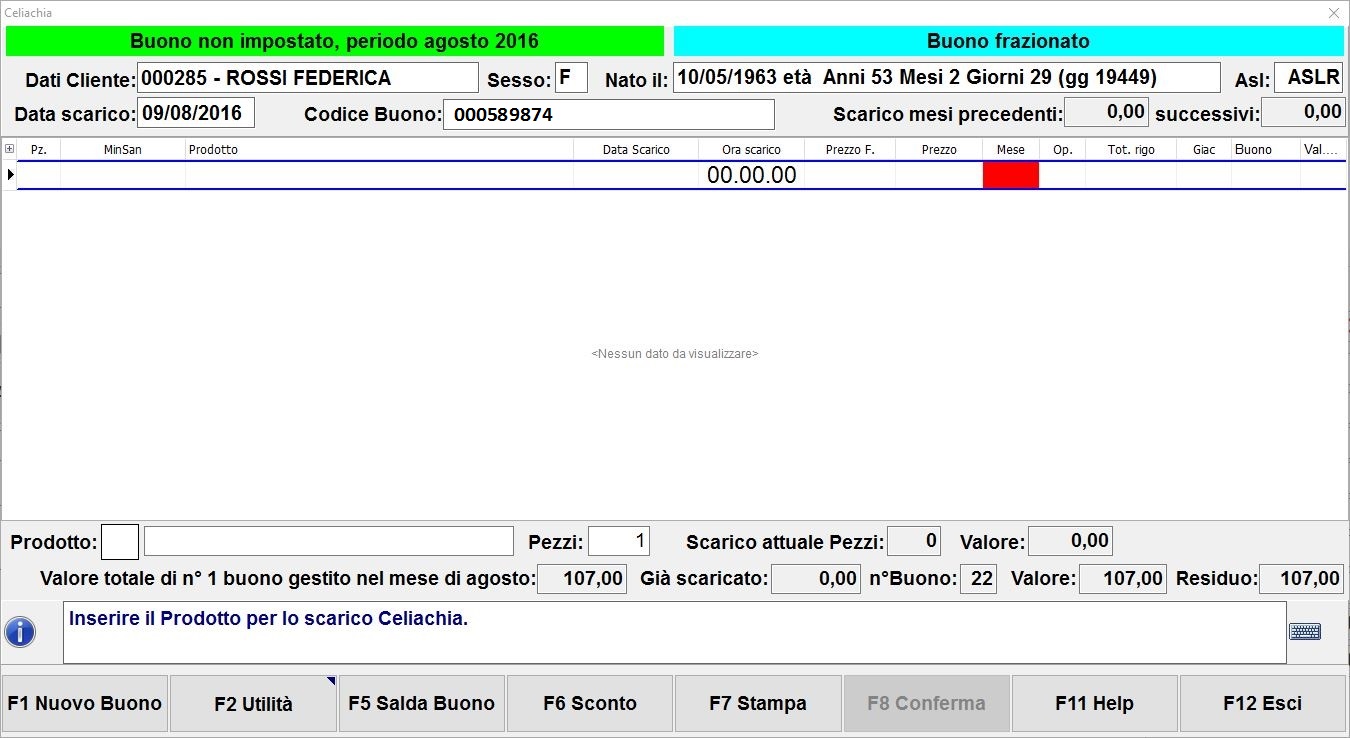Screen dimensions: 1350x738
Task: Edit the Pezzi quantity field
Action: pos(618,541)
